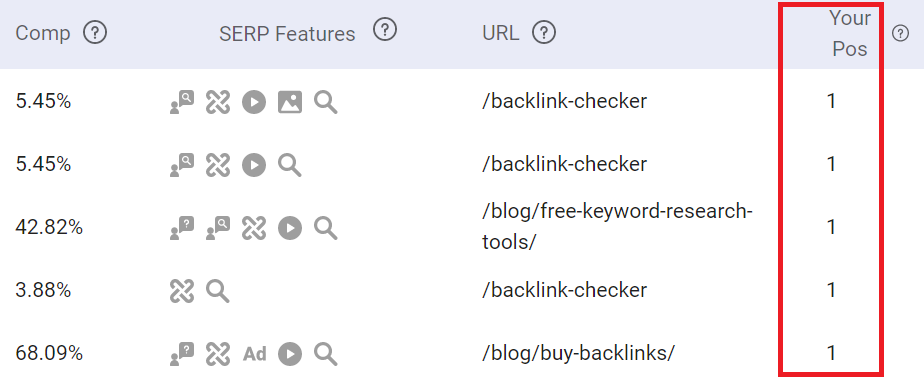Click video play icon in first row
This screenshot has height=384, width=924.
coord(254,102)
